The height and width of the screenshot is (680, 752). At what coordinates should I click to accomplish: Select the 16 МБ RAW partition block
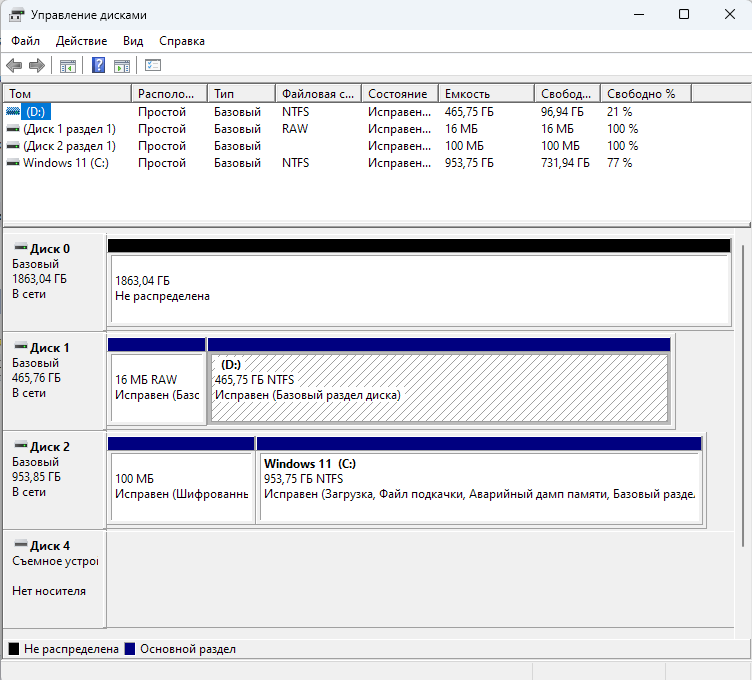pos(157,388)
